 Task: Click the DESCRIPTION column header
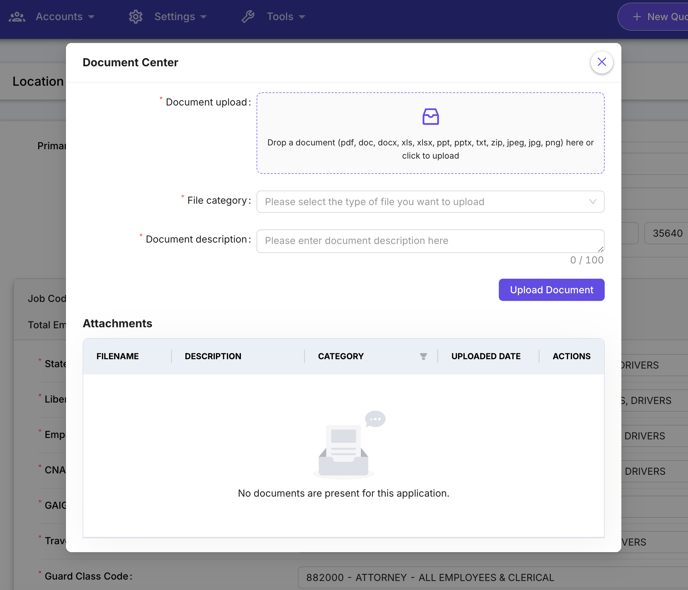[213, 356]
